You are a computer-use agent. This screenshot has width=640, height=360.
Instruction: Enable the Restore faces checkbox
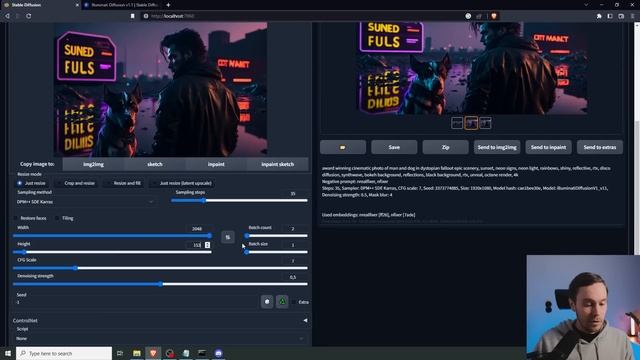16,218
